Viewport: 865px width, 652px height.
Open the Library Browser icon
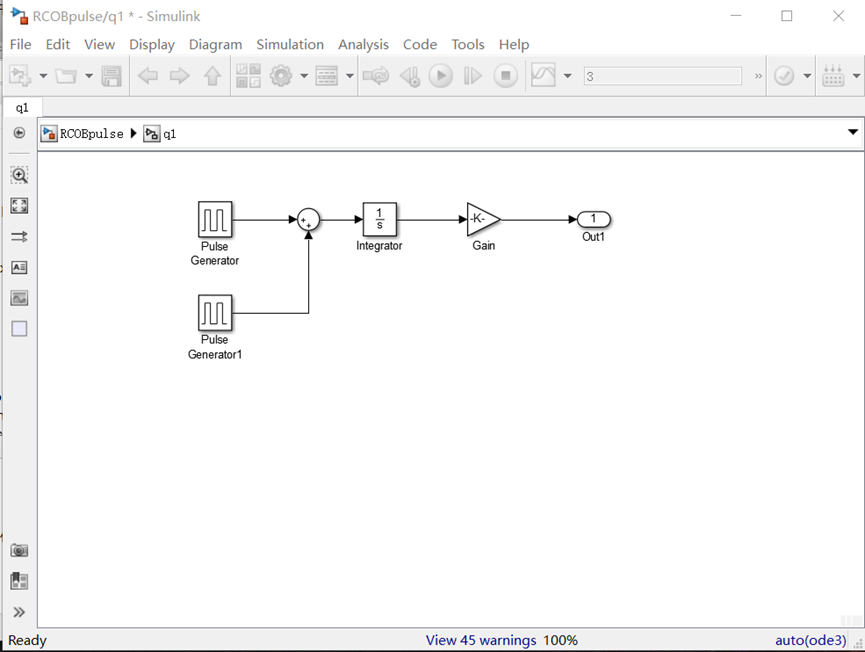click(x=248, y=76)
